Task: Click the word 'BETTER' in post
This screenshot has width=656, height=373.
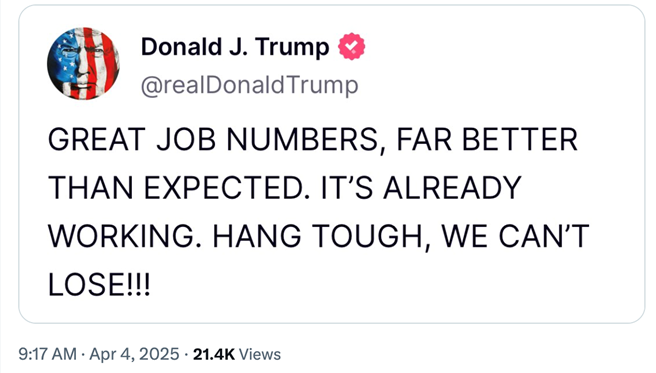Action: tap(520, 140)
